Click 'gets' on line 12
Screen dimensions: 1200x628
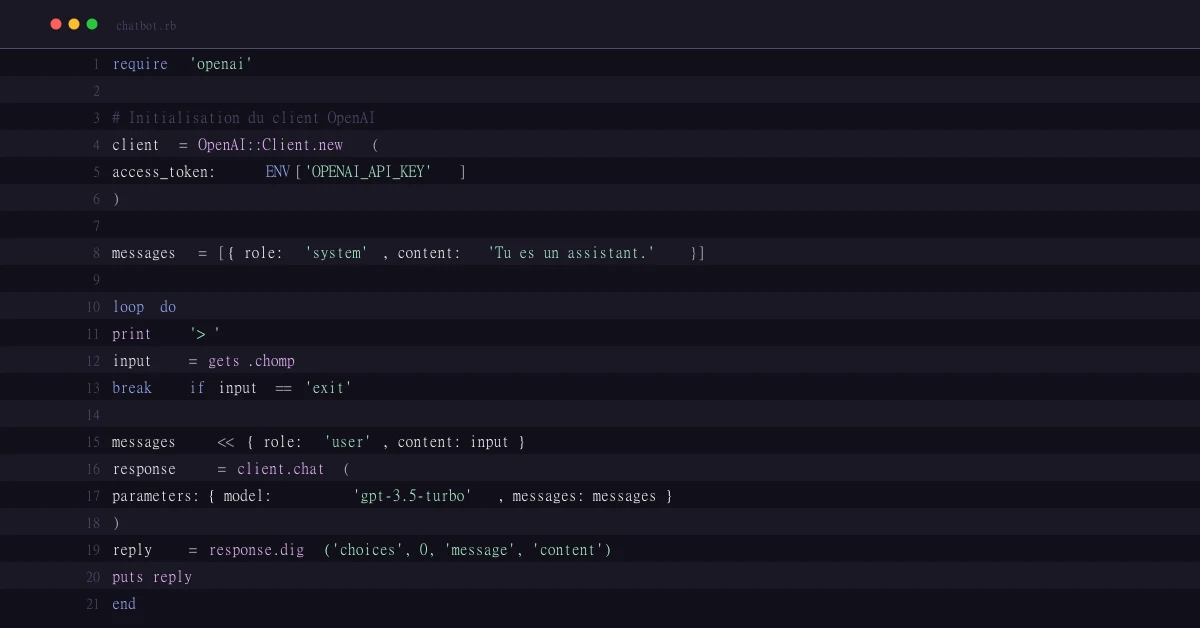point(224,361)
